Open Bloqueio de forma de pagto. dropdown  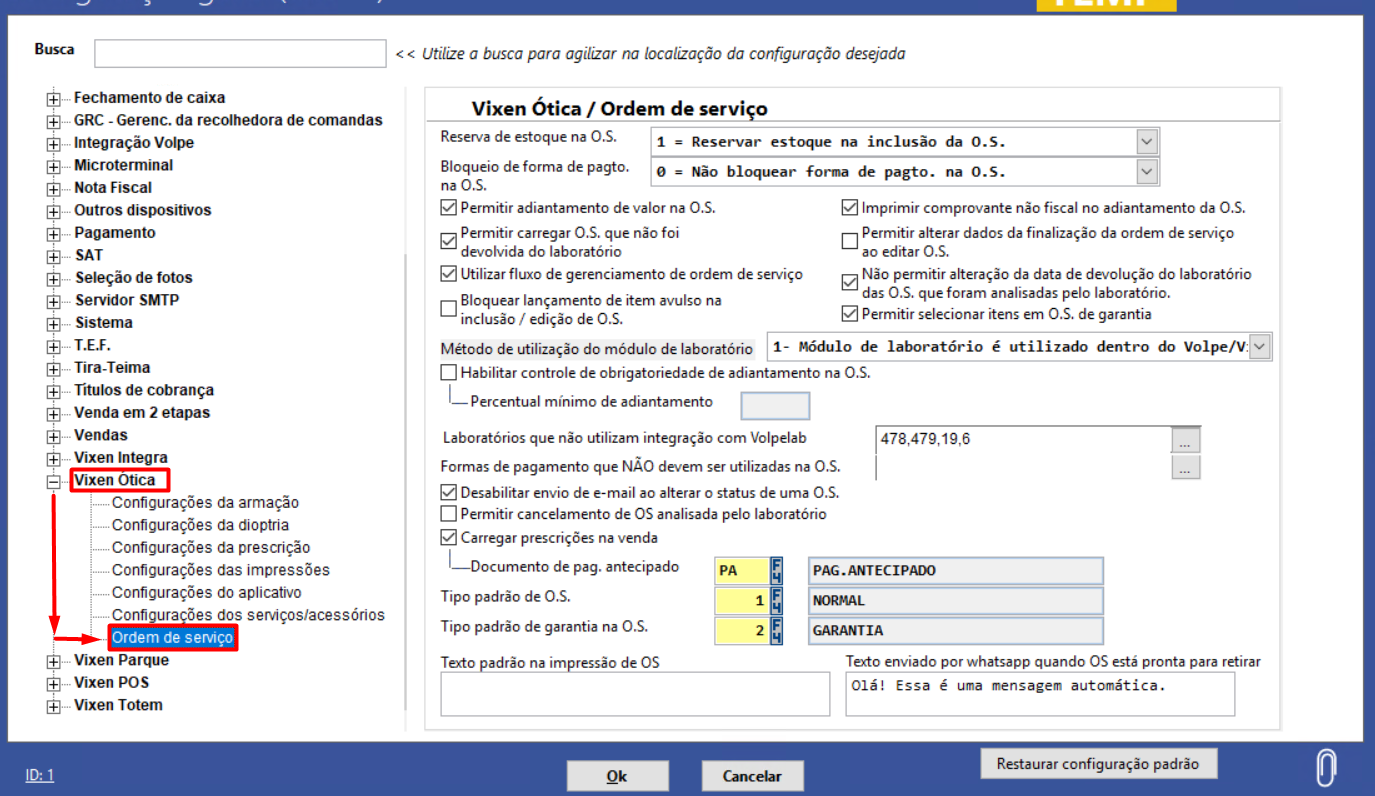[x=1148, y=172]
